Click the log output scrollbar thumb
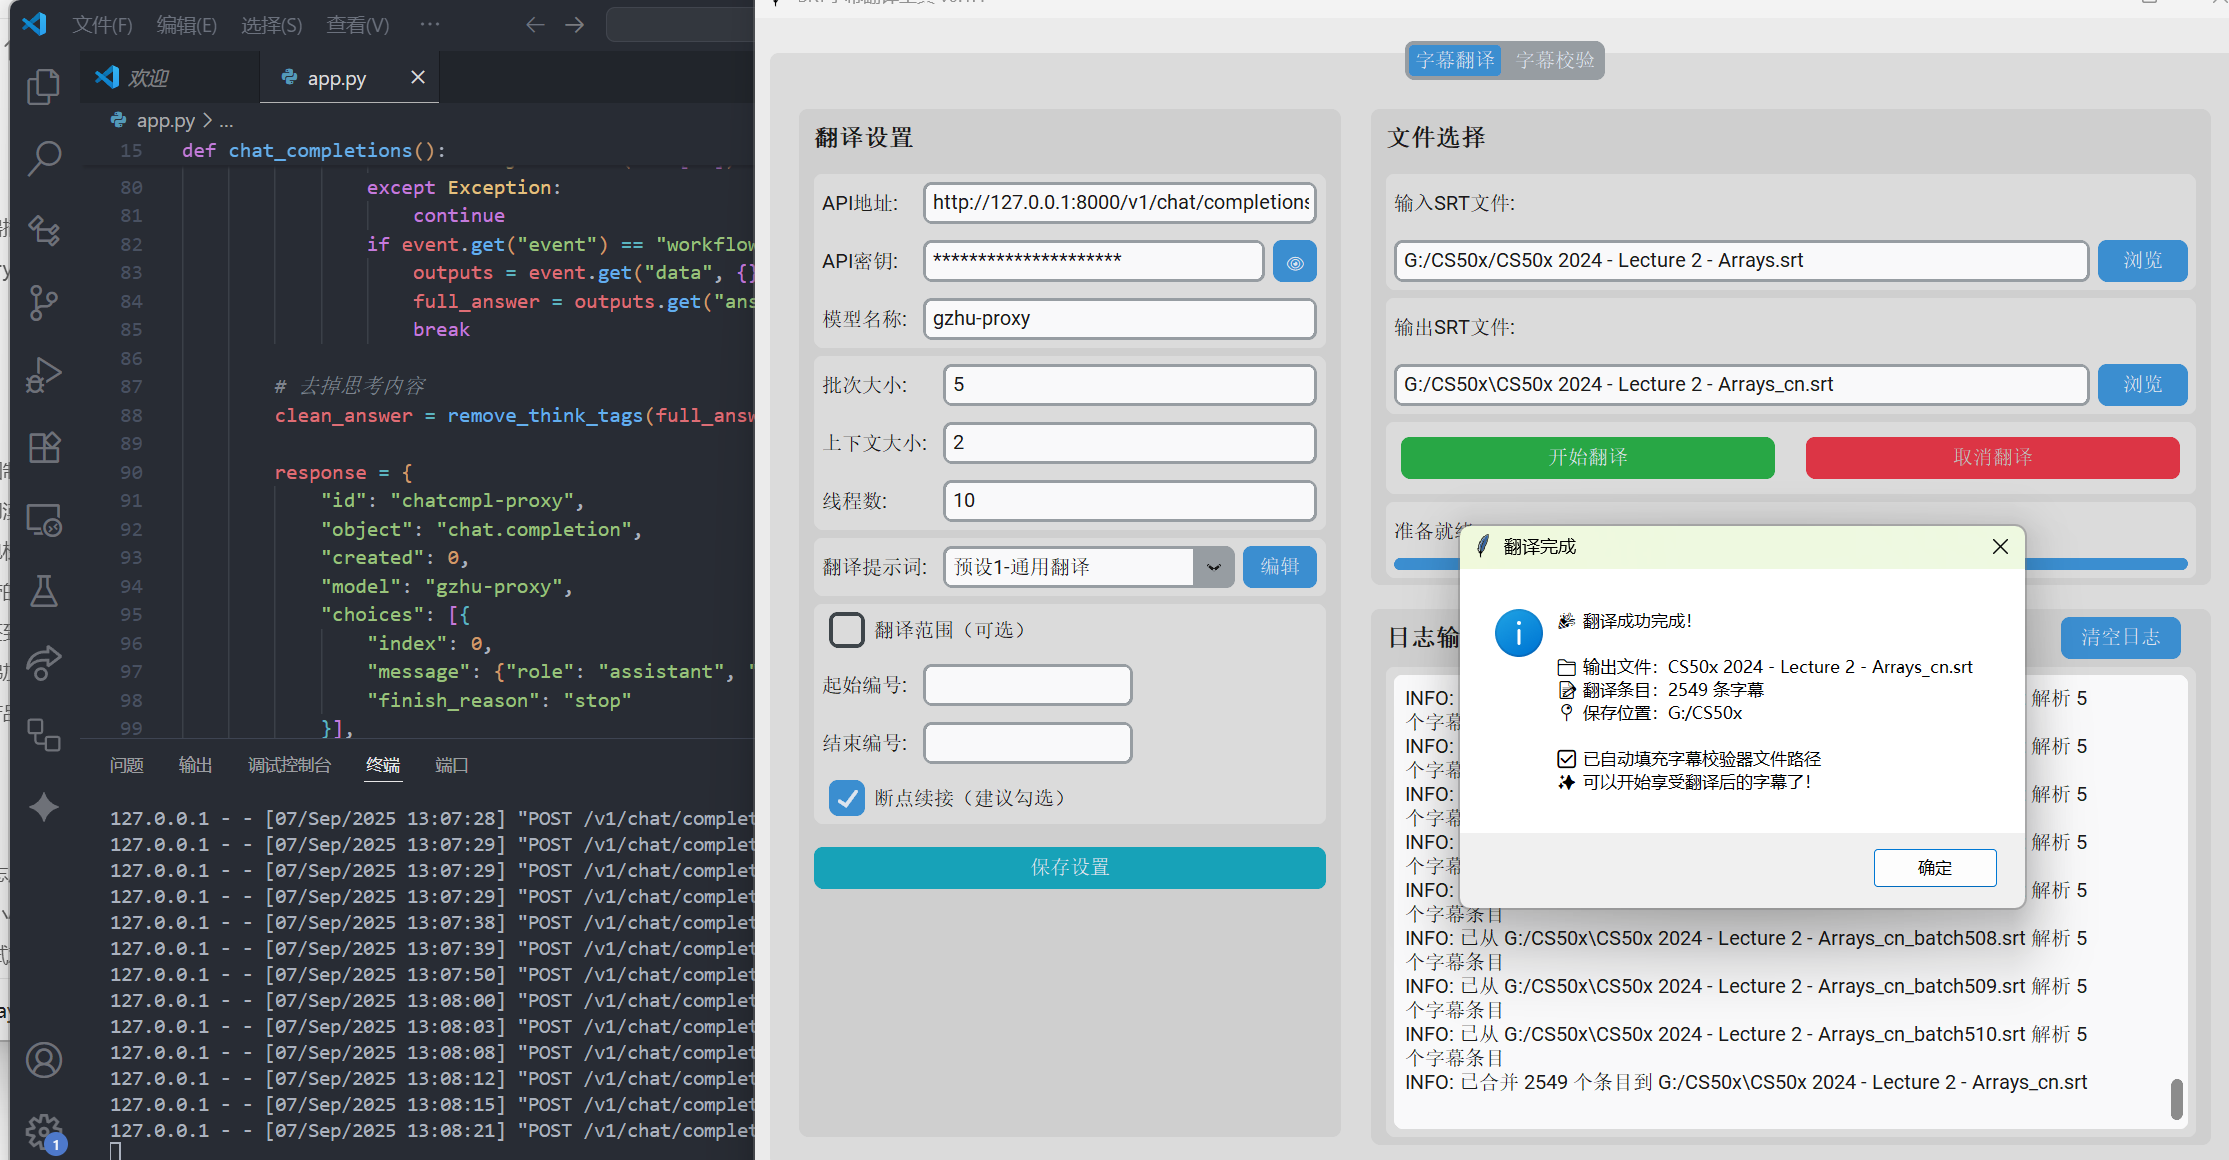Screen dimensions: 2229x1160 2176,1098
